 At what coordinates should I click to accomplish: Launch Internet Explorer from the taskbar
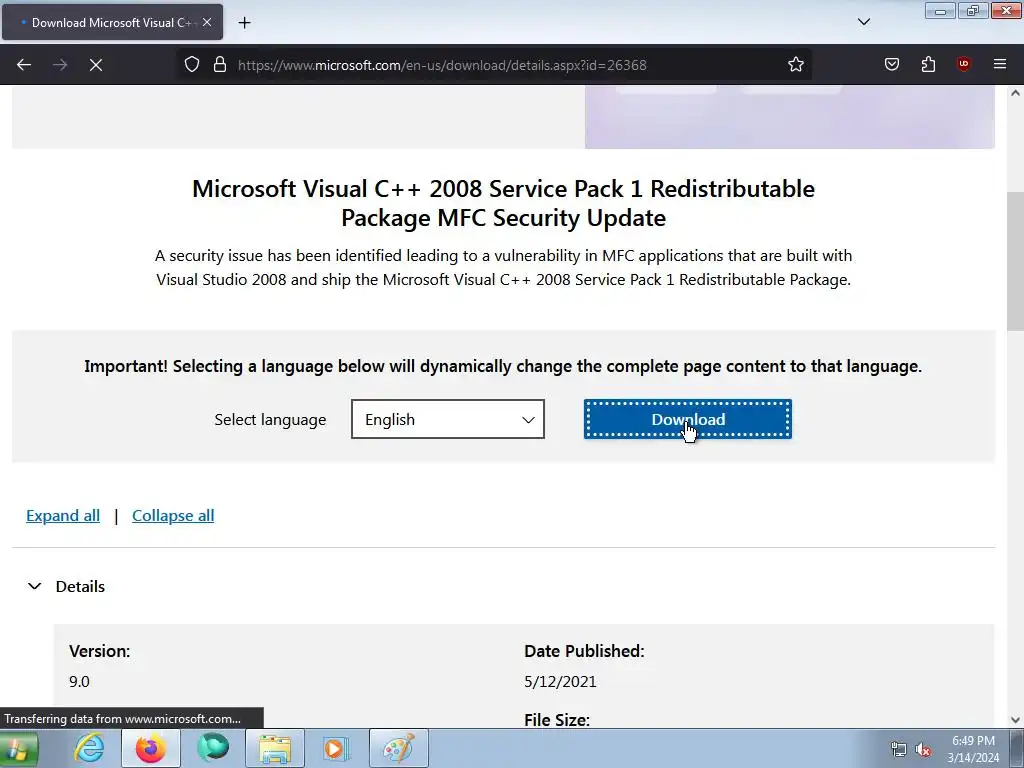pos(89,748)
